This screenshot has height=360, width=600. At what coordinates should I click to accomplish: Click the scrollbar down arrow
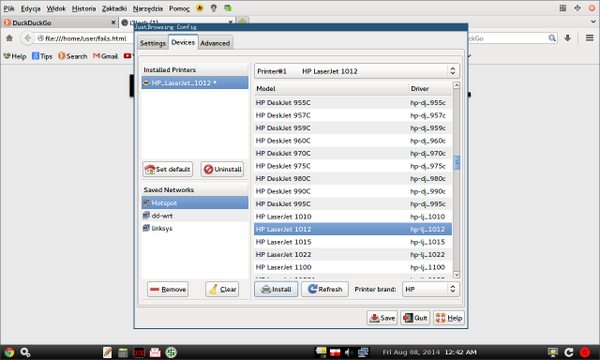coord(456,275)
